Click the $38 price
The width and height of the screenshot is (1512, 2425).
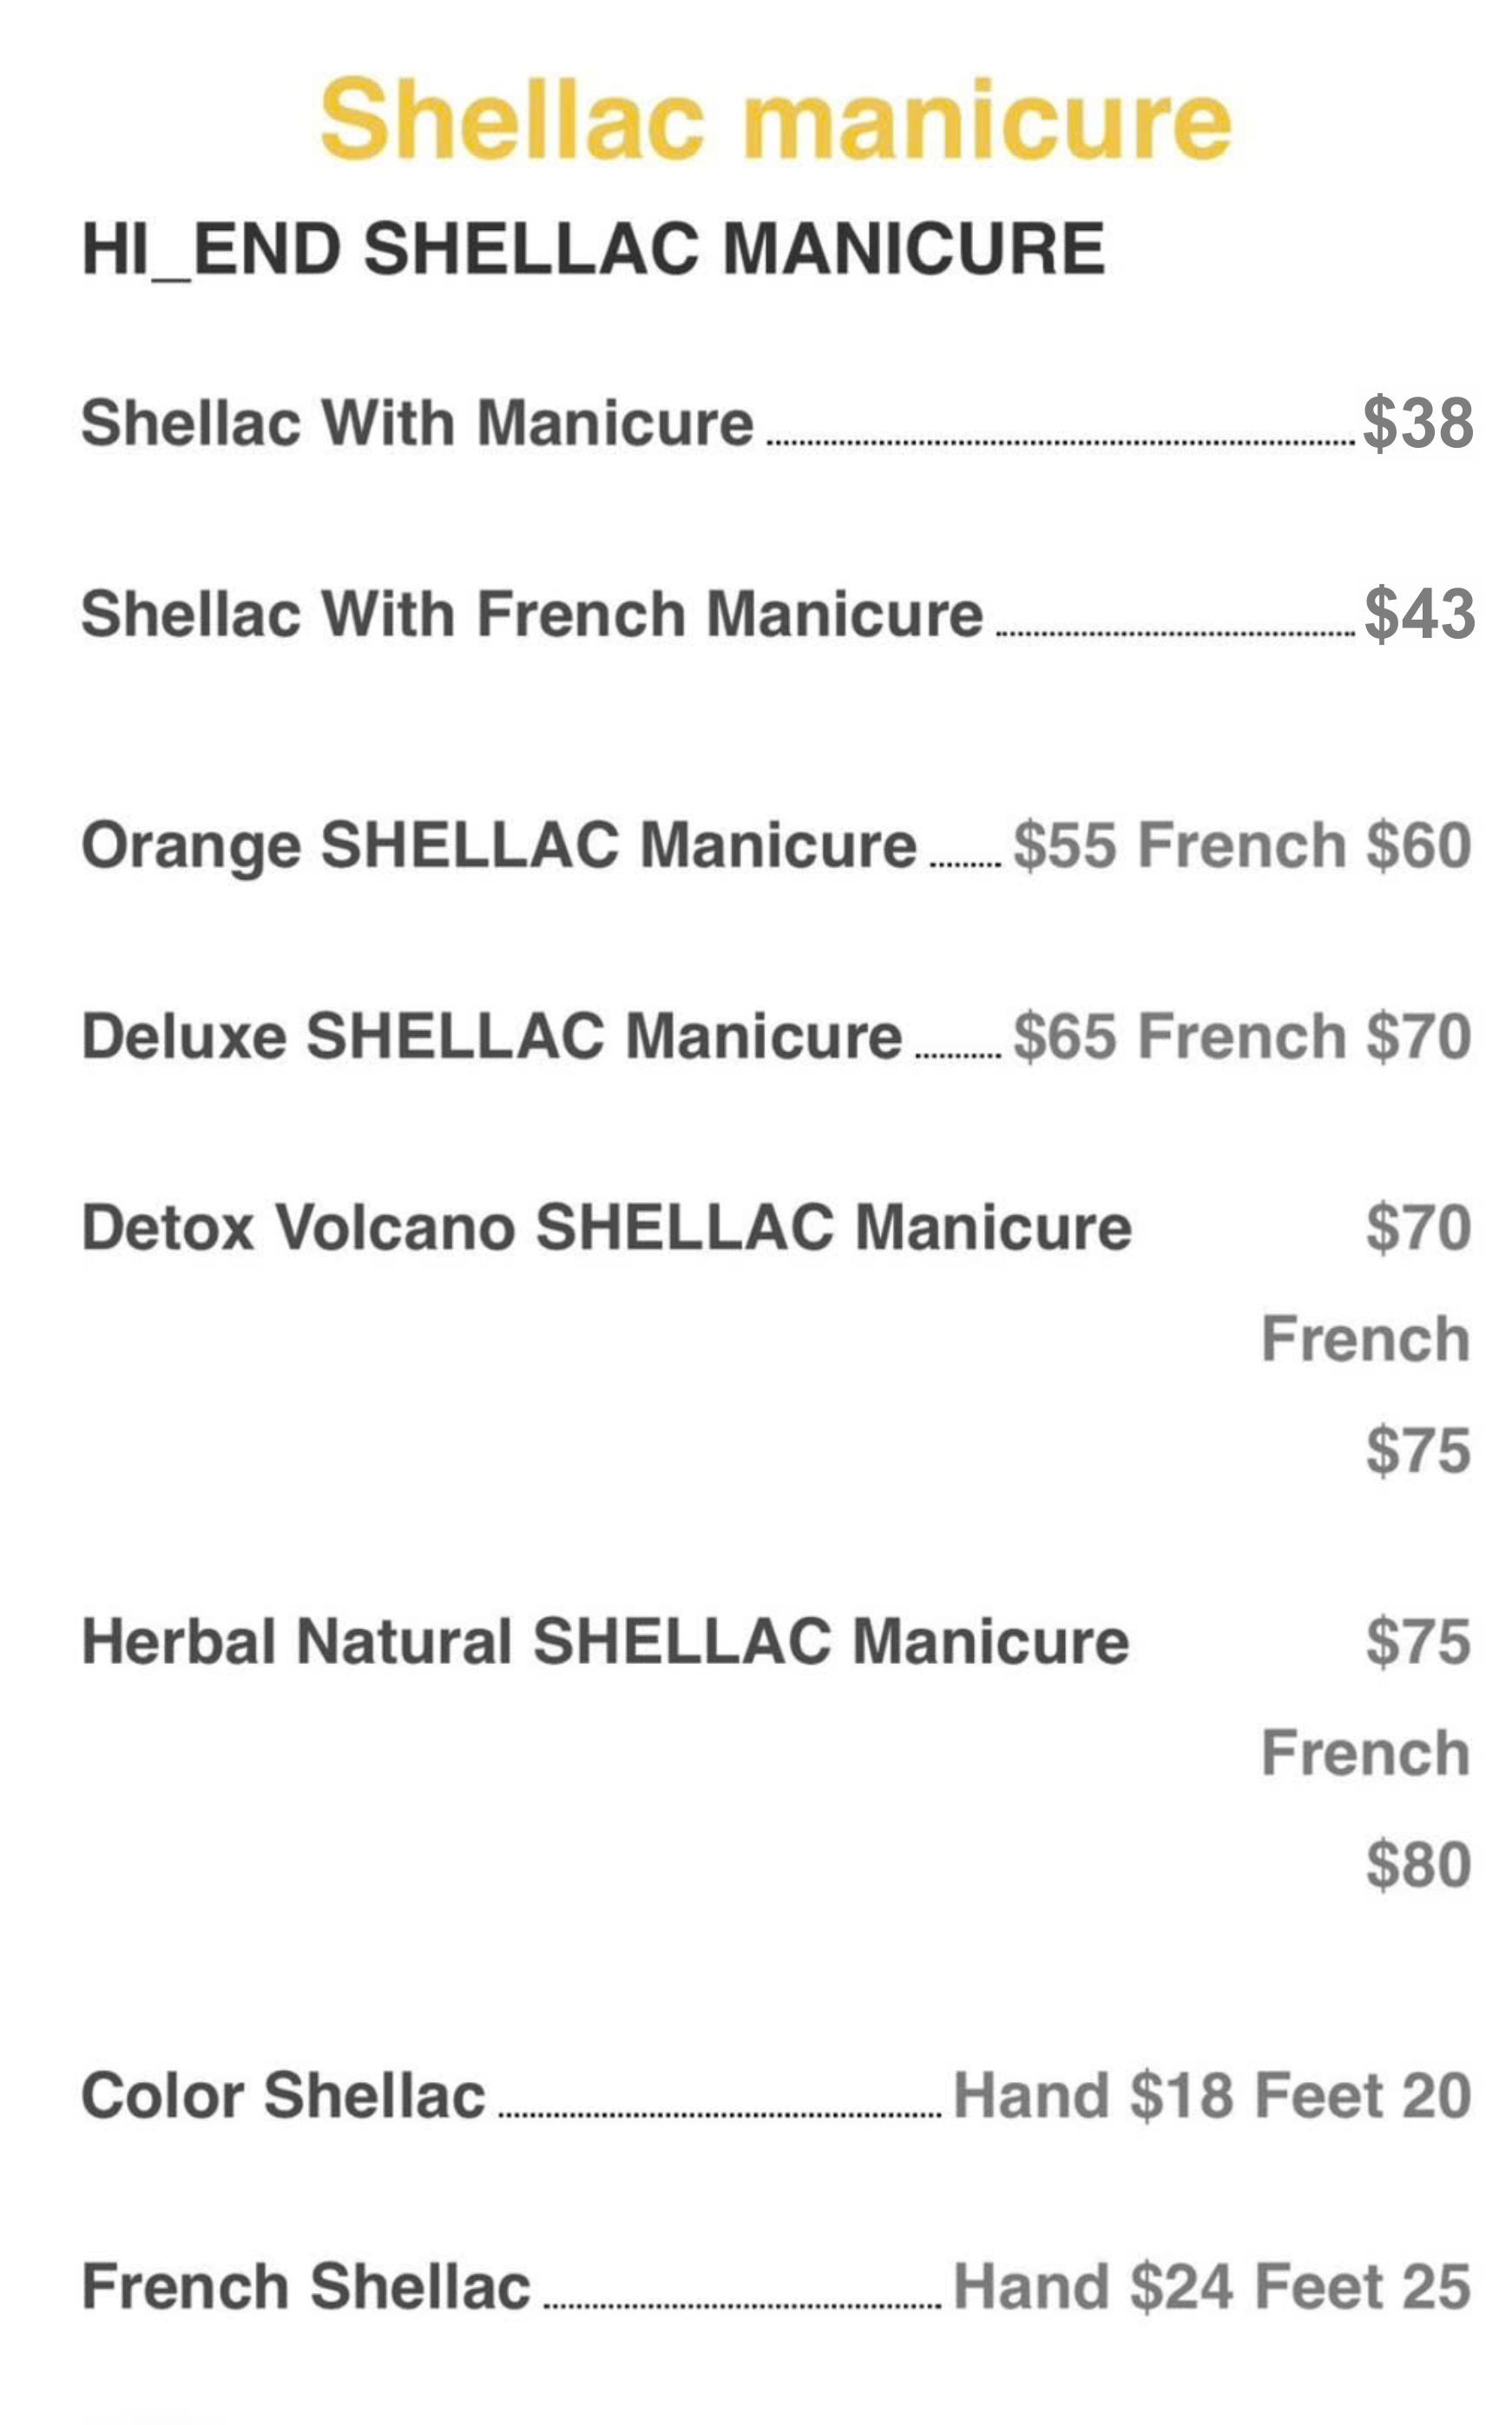click(1417, 423)
